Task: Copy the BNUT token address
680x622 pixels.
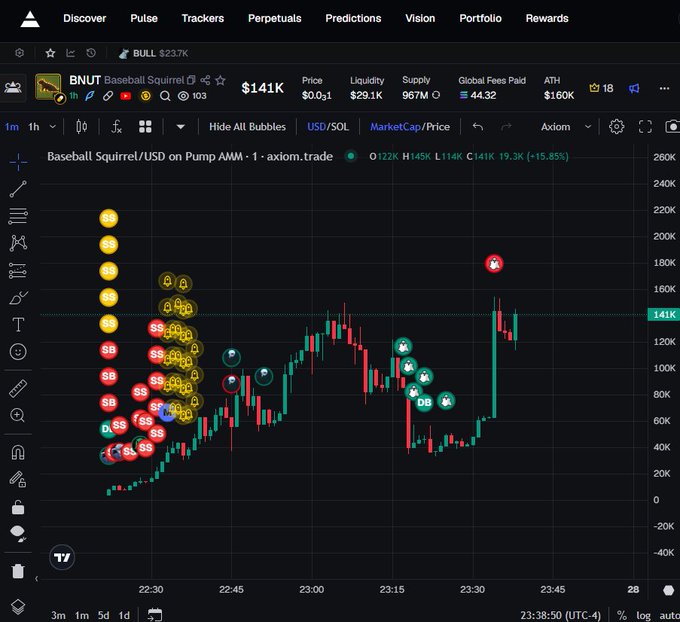Action: [191, 80]
